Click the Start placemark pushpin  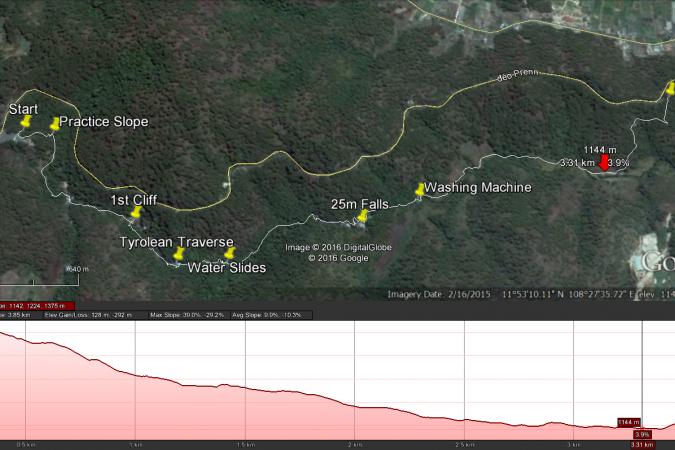25,121
